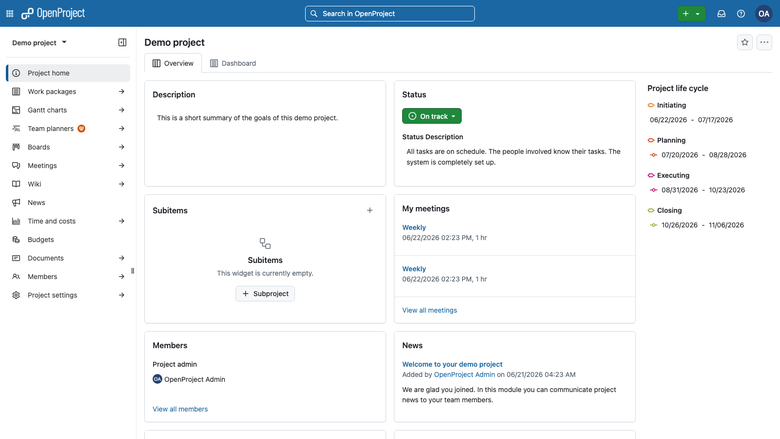Click the Subproject button
Viewport: 780px width, 439px height.
tap(265, 293)
